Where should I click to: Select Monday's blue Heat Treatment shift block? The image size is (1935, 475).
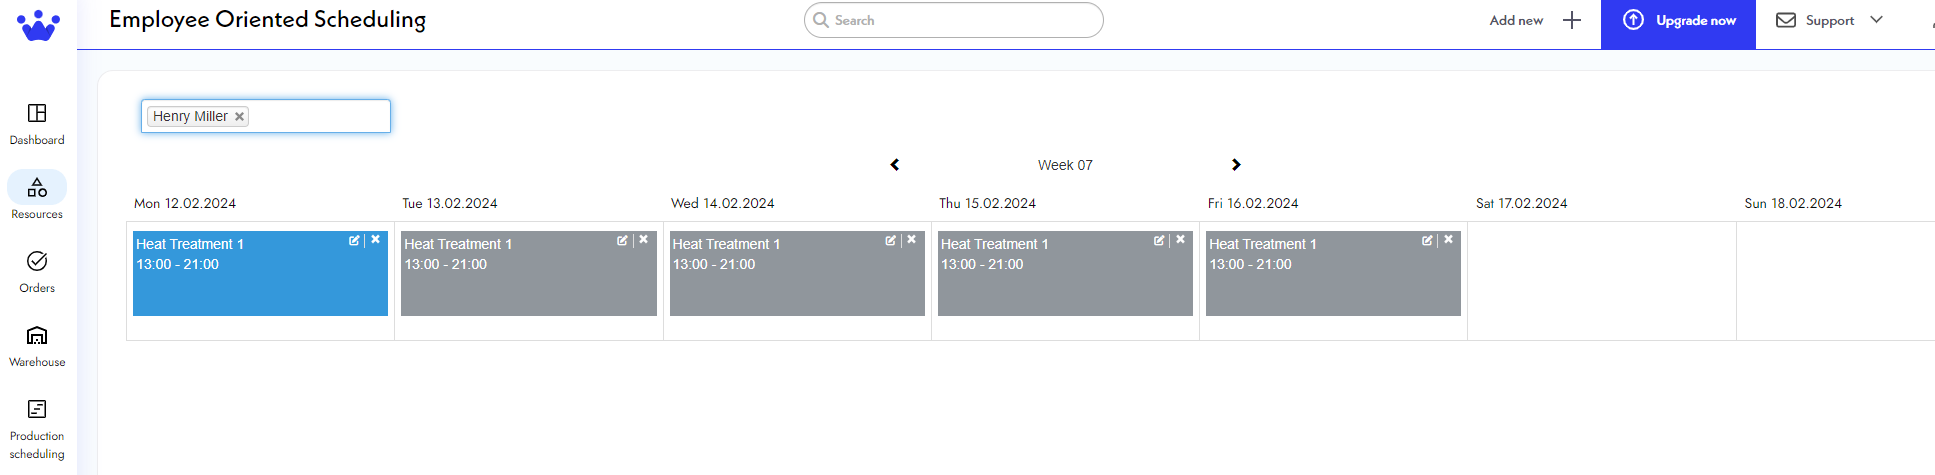(260, 290)
